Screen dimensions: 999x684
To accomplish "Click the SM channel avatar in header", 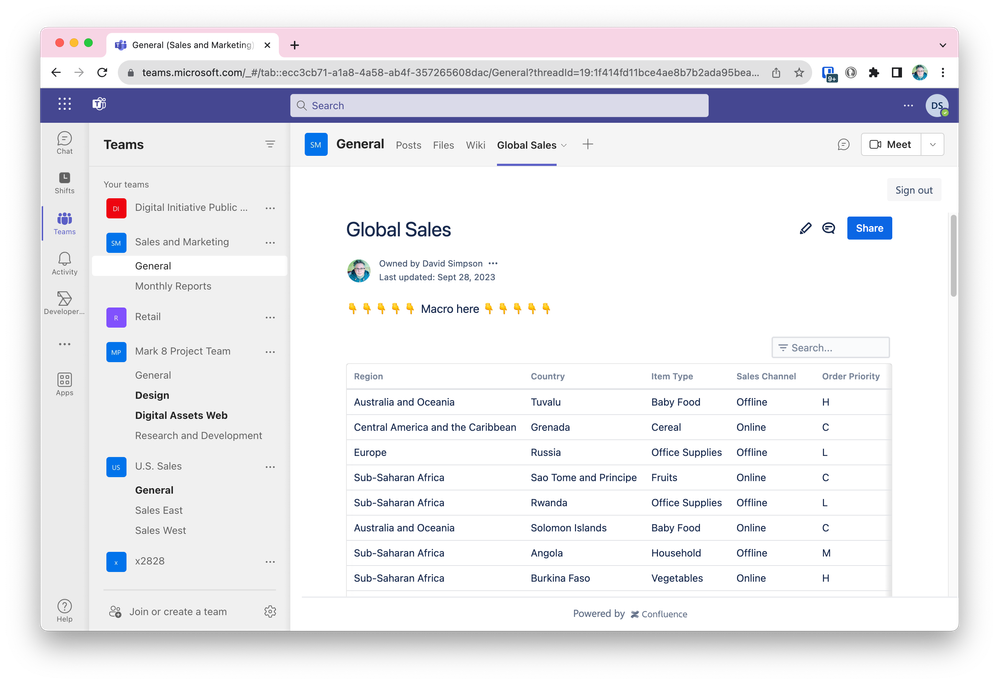I will [316, 145].
